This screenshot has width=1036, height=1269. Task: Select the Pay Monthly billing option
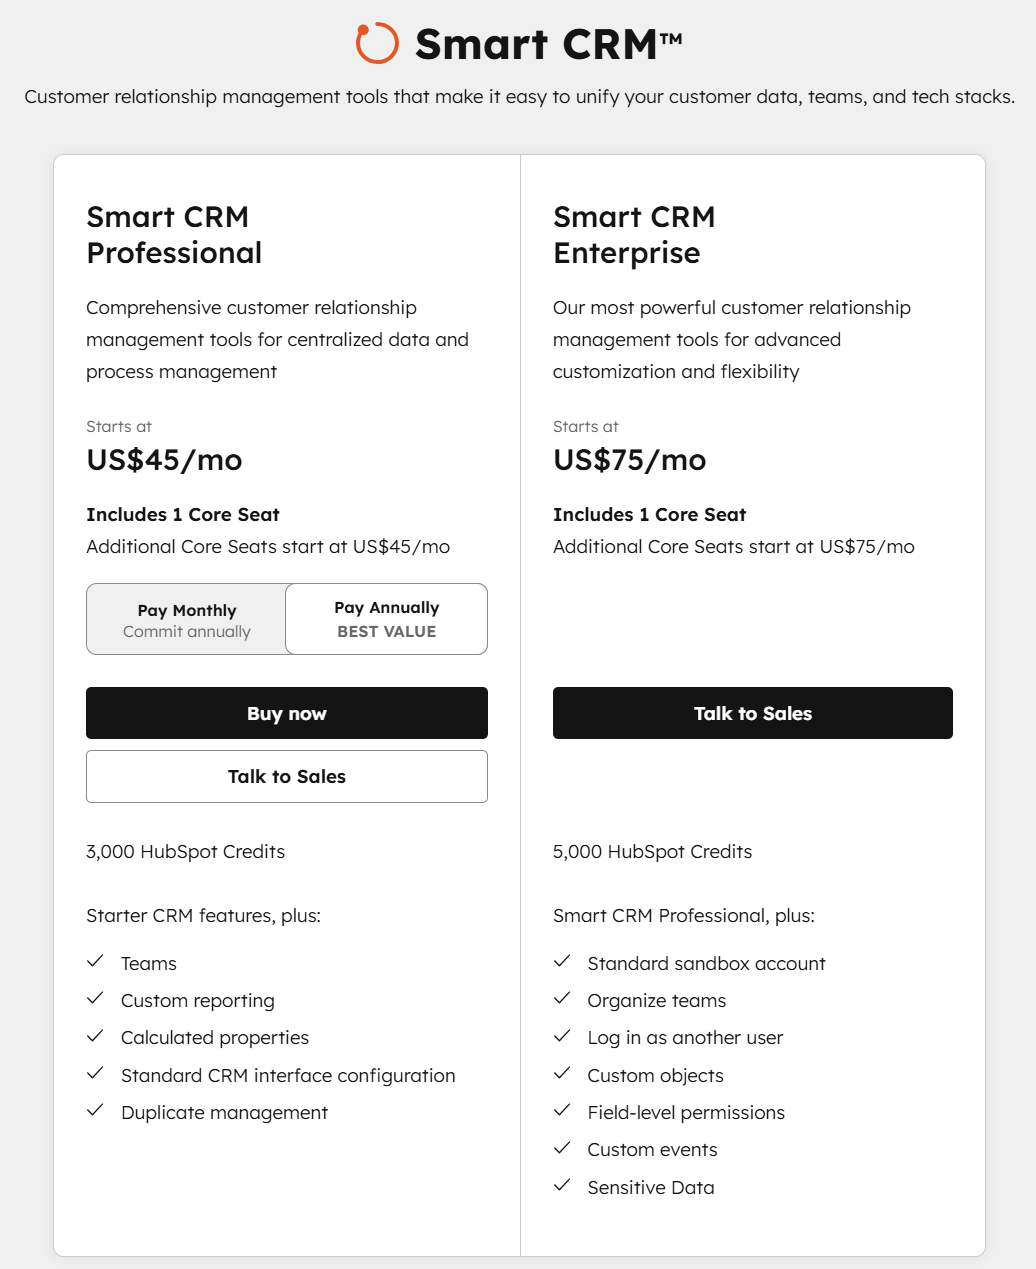[x=187, y=620]
